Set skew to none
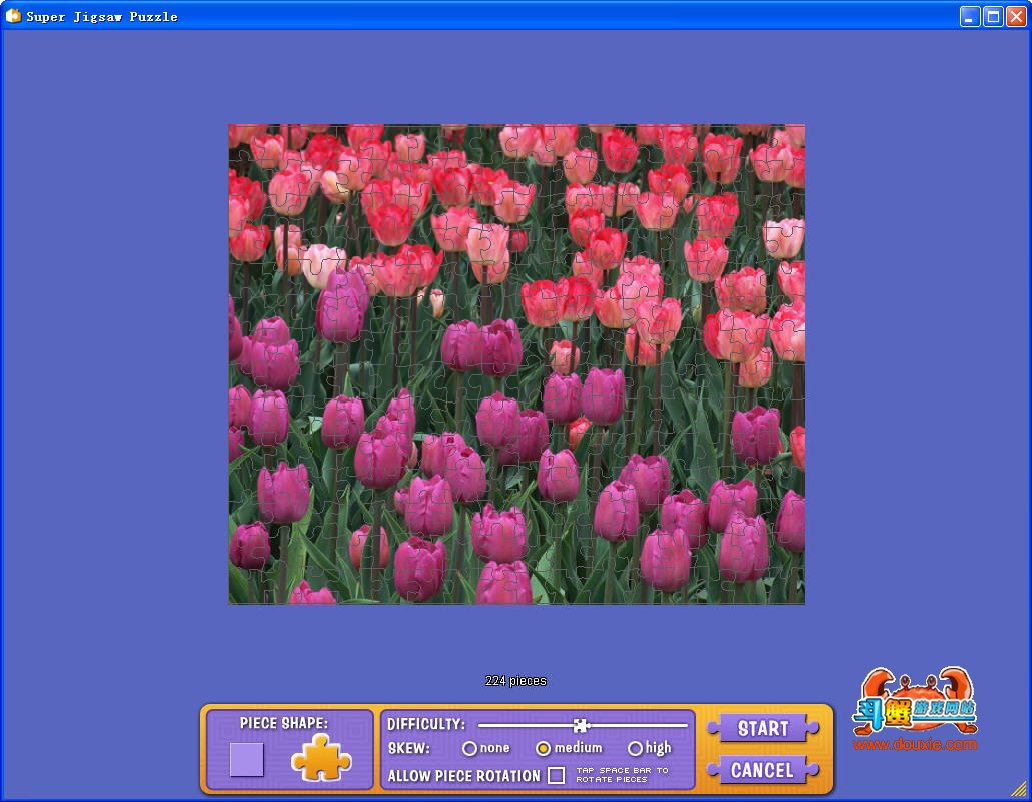This screenshot has height=802, width=1032. click(x=469, y=748)
